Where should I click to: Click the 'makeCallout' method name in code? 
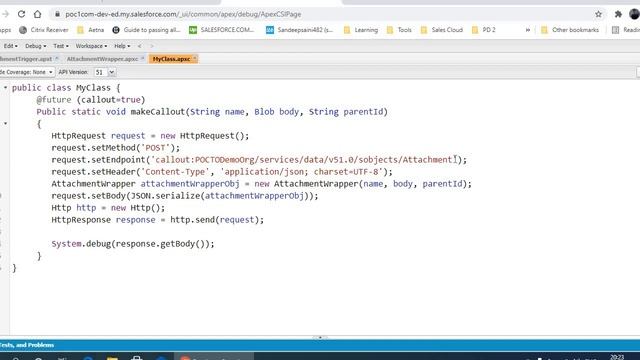[x=158, y=112]
